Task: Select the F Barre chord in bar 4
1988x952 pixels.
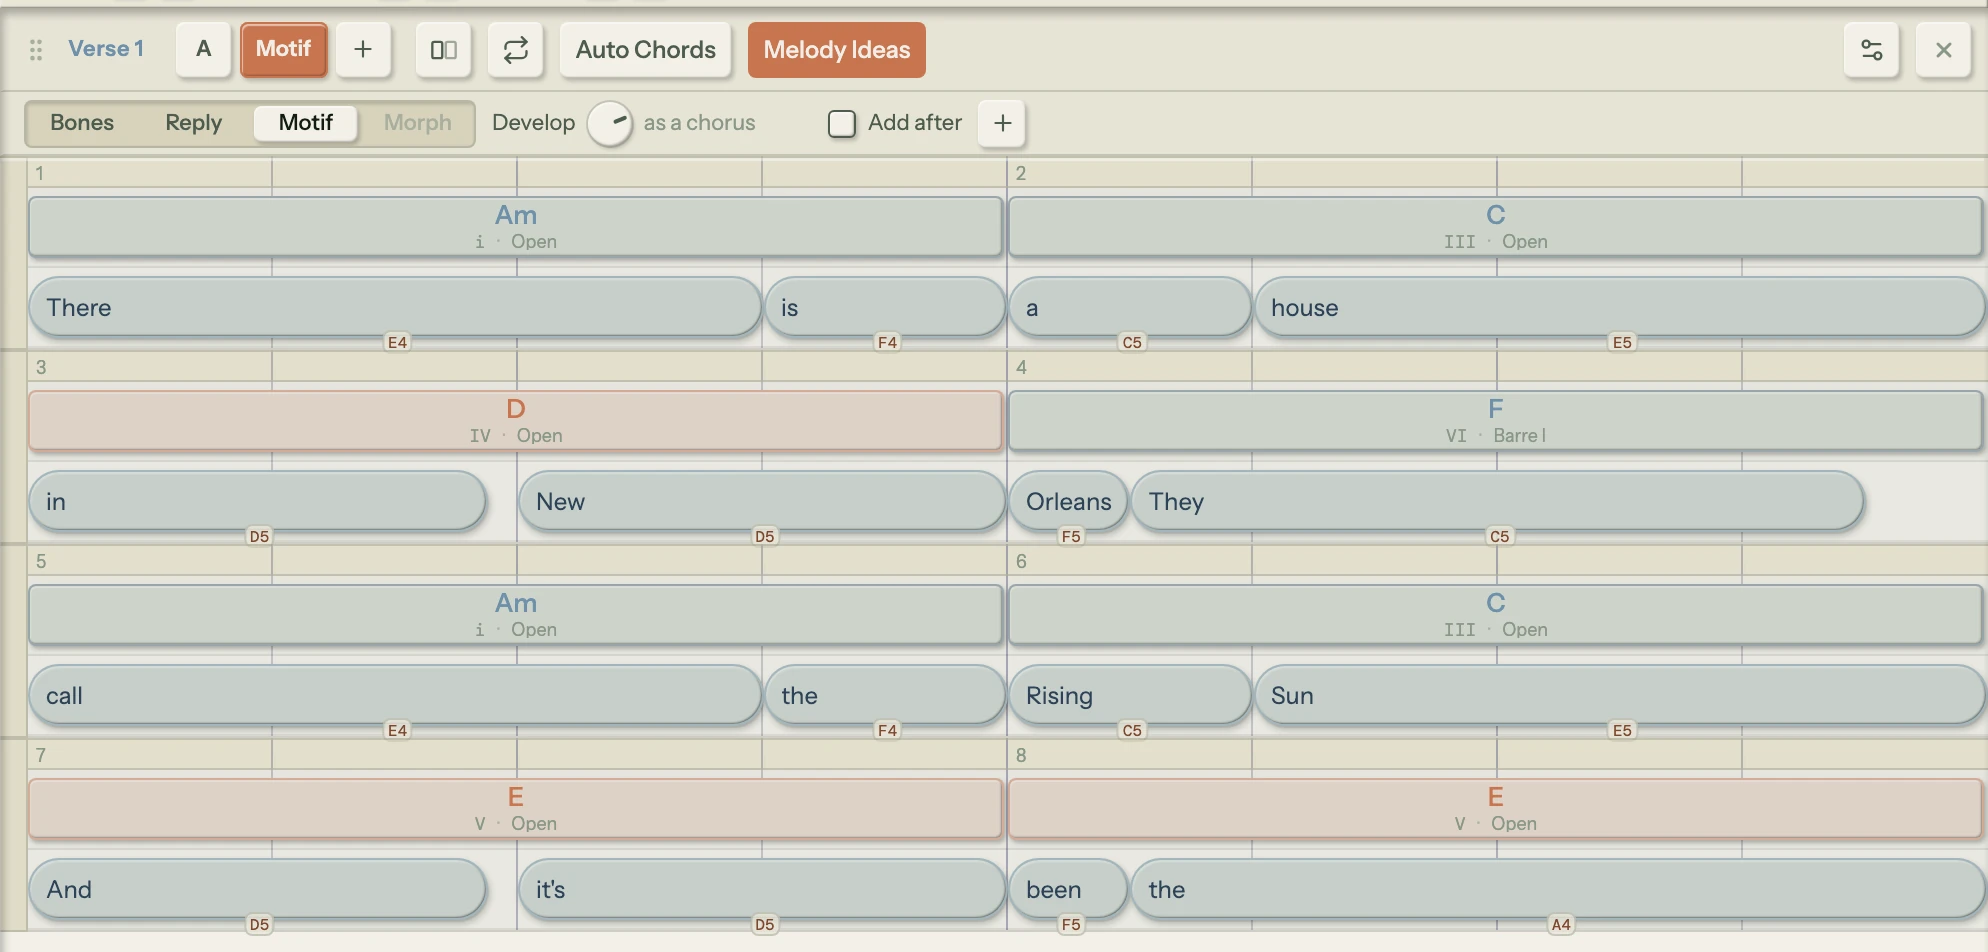Action: [1495, 420]
